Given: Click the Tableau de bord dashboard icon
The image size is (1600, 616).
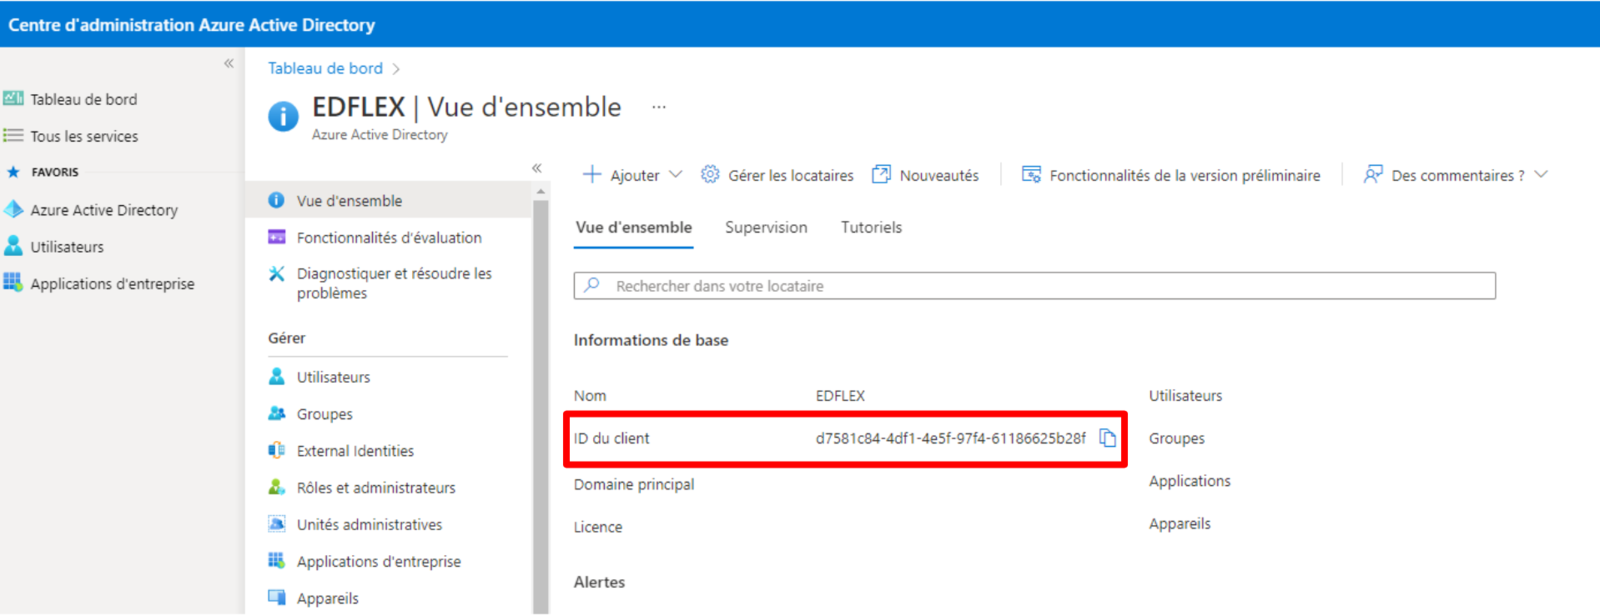Looking at the screenshot, I should 13,98.
